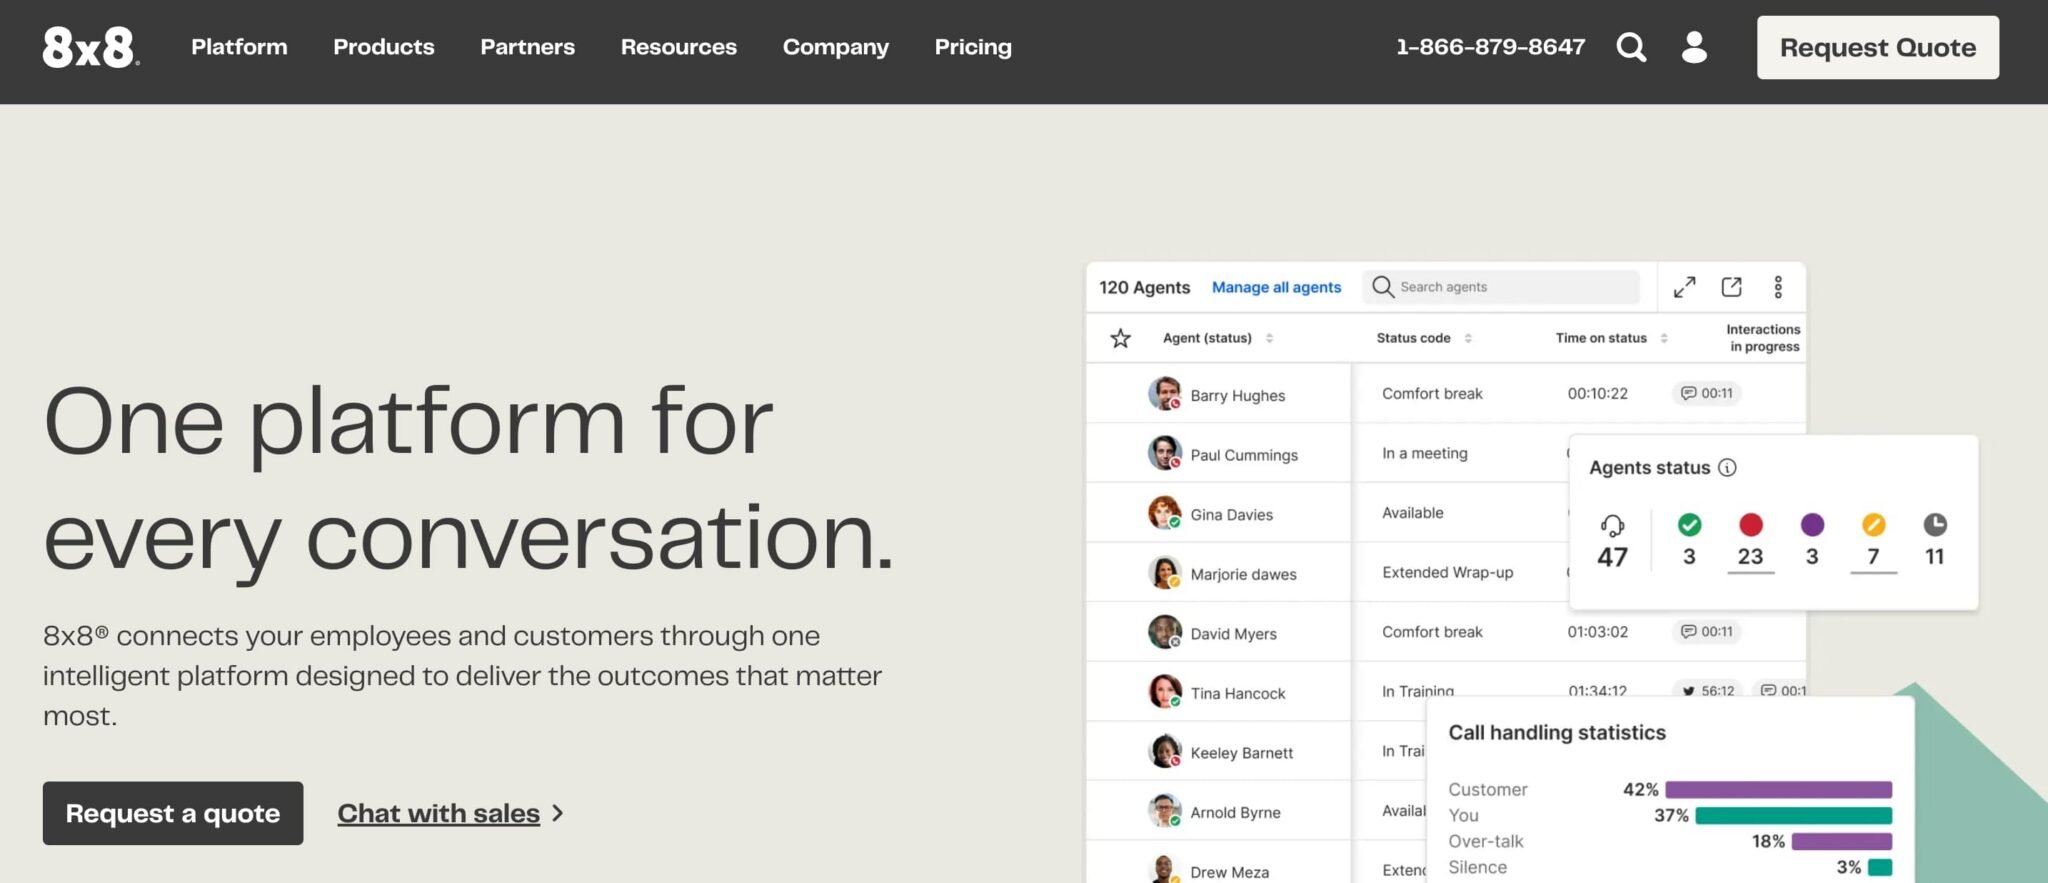The image size is (2048, 883).
Task: Click the chevron next to Chat with sales
Action: (558, 814)
